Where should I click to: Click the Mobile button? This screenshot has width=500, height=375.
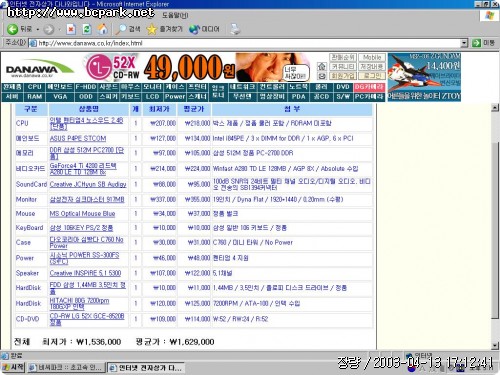[372, 57]
